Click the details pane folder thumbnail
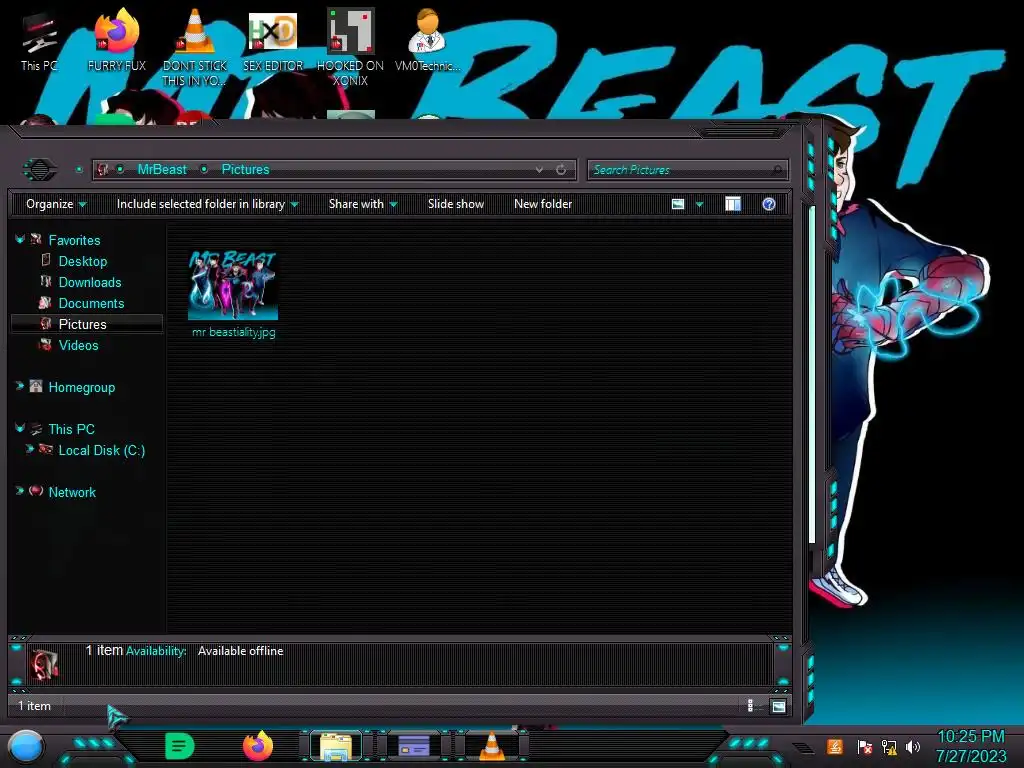Viewport: 1024px width, 768px height. click(x=43, y=664)
